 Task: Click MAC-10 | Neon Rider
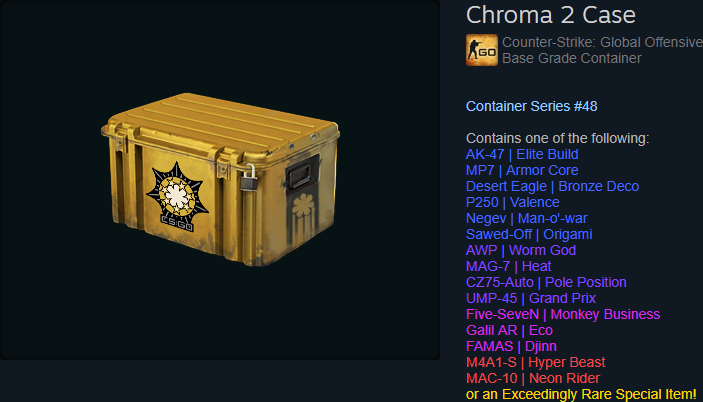[533, 378]
